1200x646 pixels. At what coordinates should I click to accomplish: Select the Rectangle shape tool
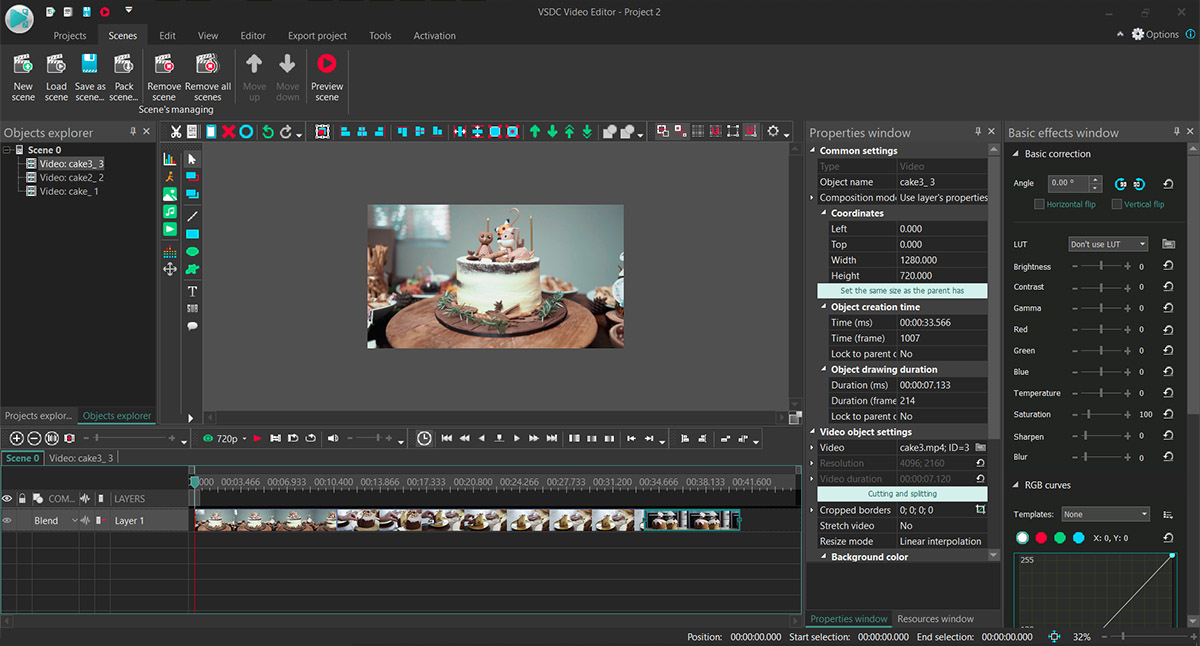click(x=192, y=232)
